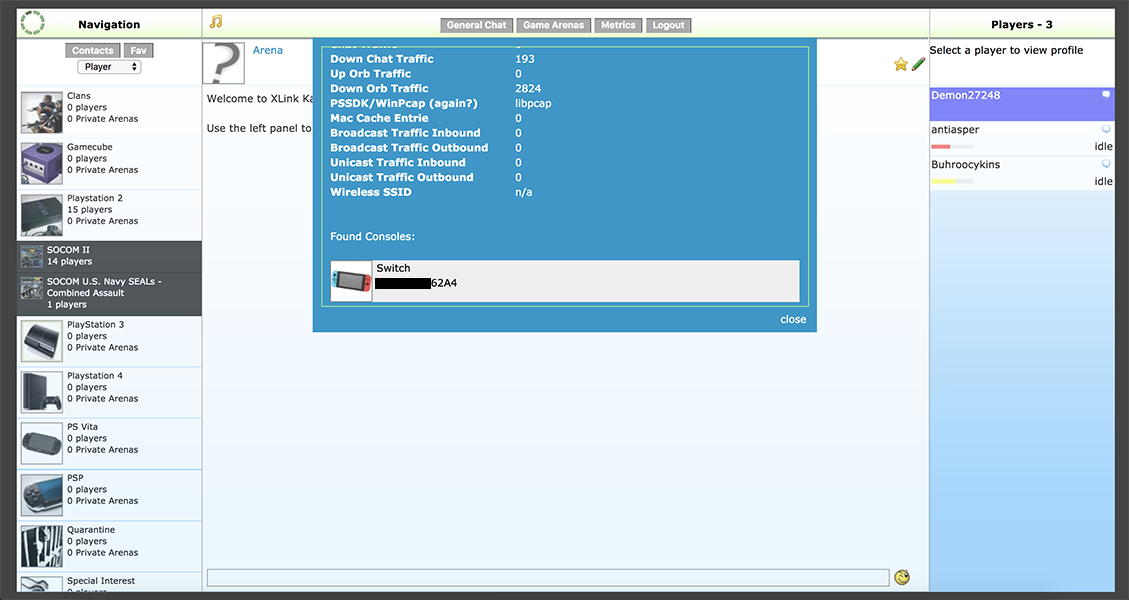Open chat bubble for Demon27248
This screenshot has width=1129, height=600.
(1106, 94)
